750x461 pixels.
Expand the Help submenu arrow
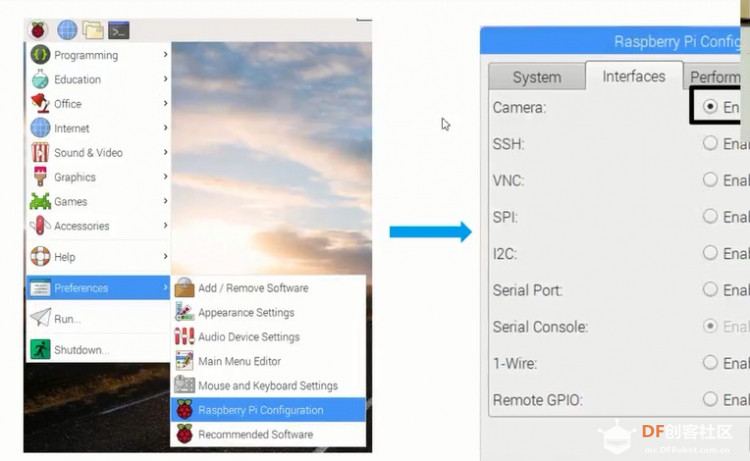click(x=165, y=256)
